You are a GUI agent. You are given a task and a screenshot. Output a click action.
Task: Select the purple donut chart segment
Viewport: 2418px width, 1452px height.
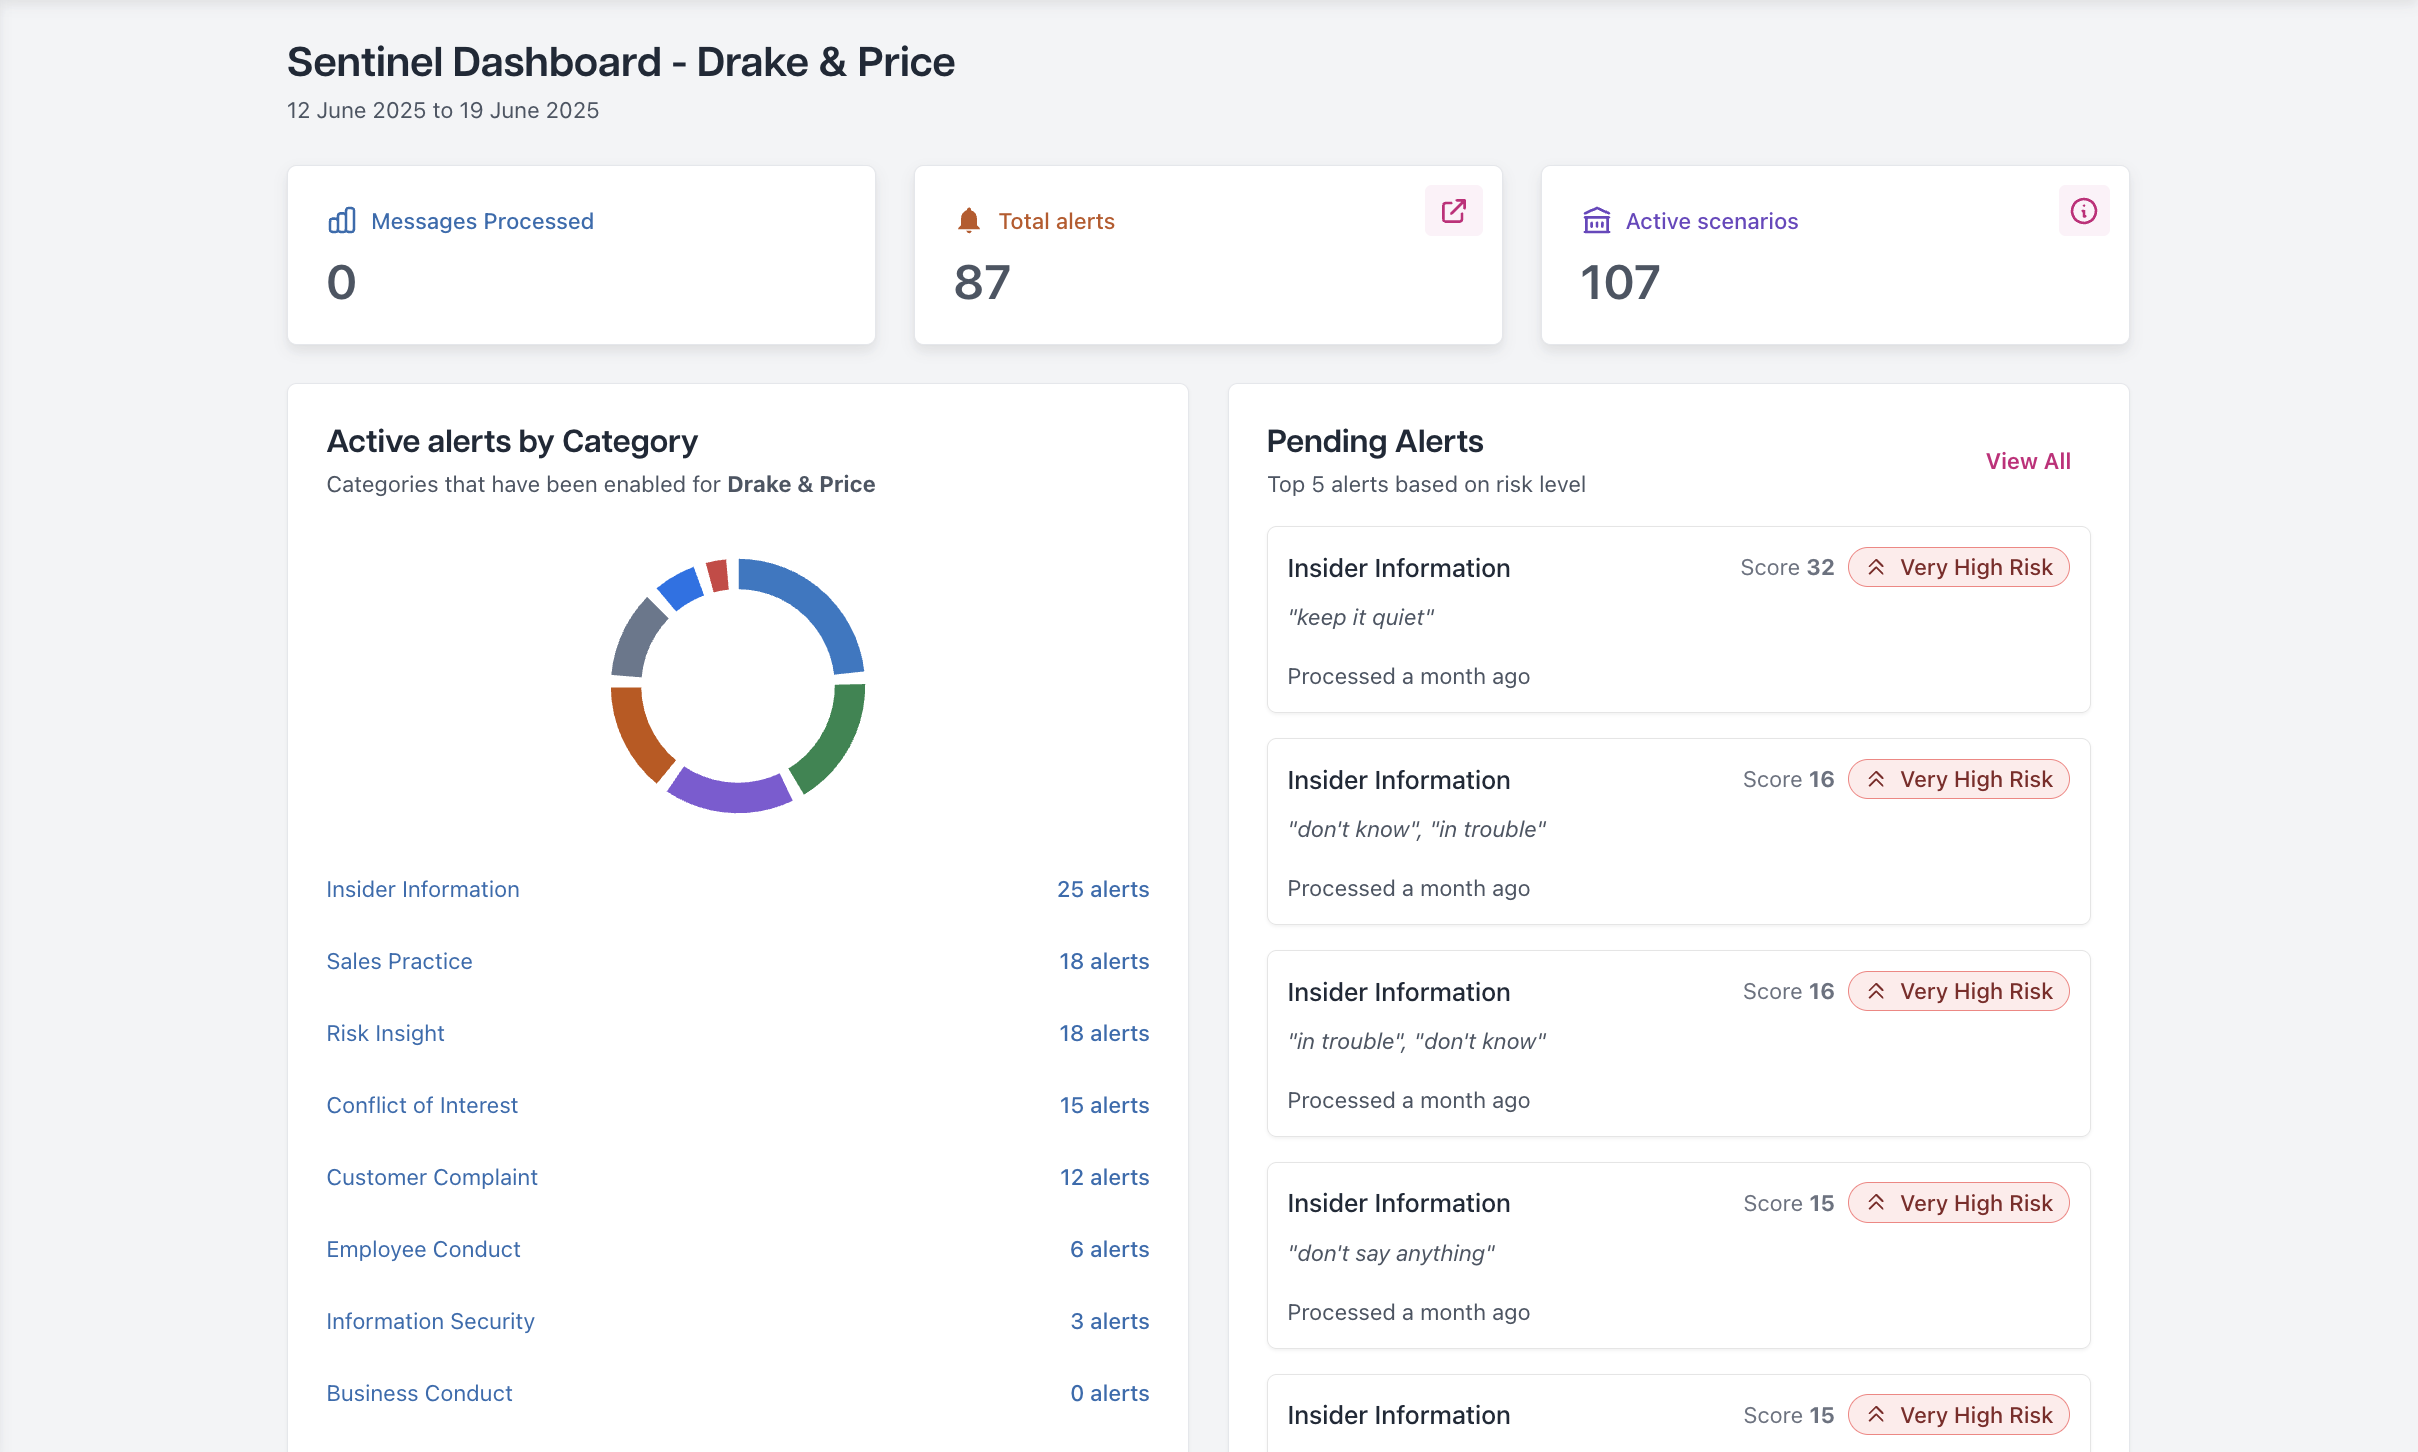click(729, 794)
